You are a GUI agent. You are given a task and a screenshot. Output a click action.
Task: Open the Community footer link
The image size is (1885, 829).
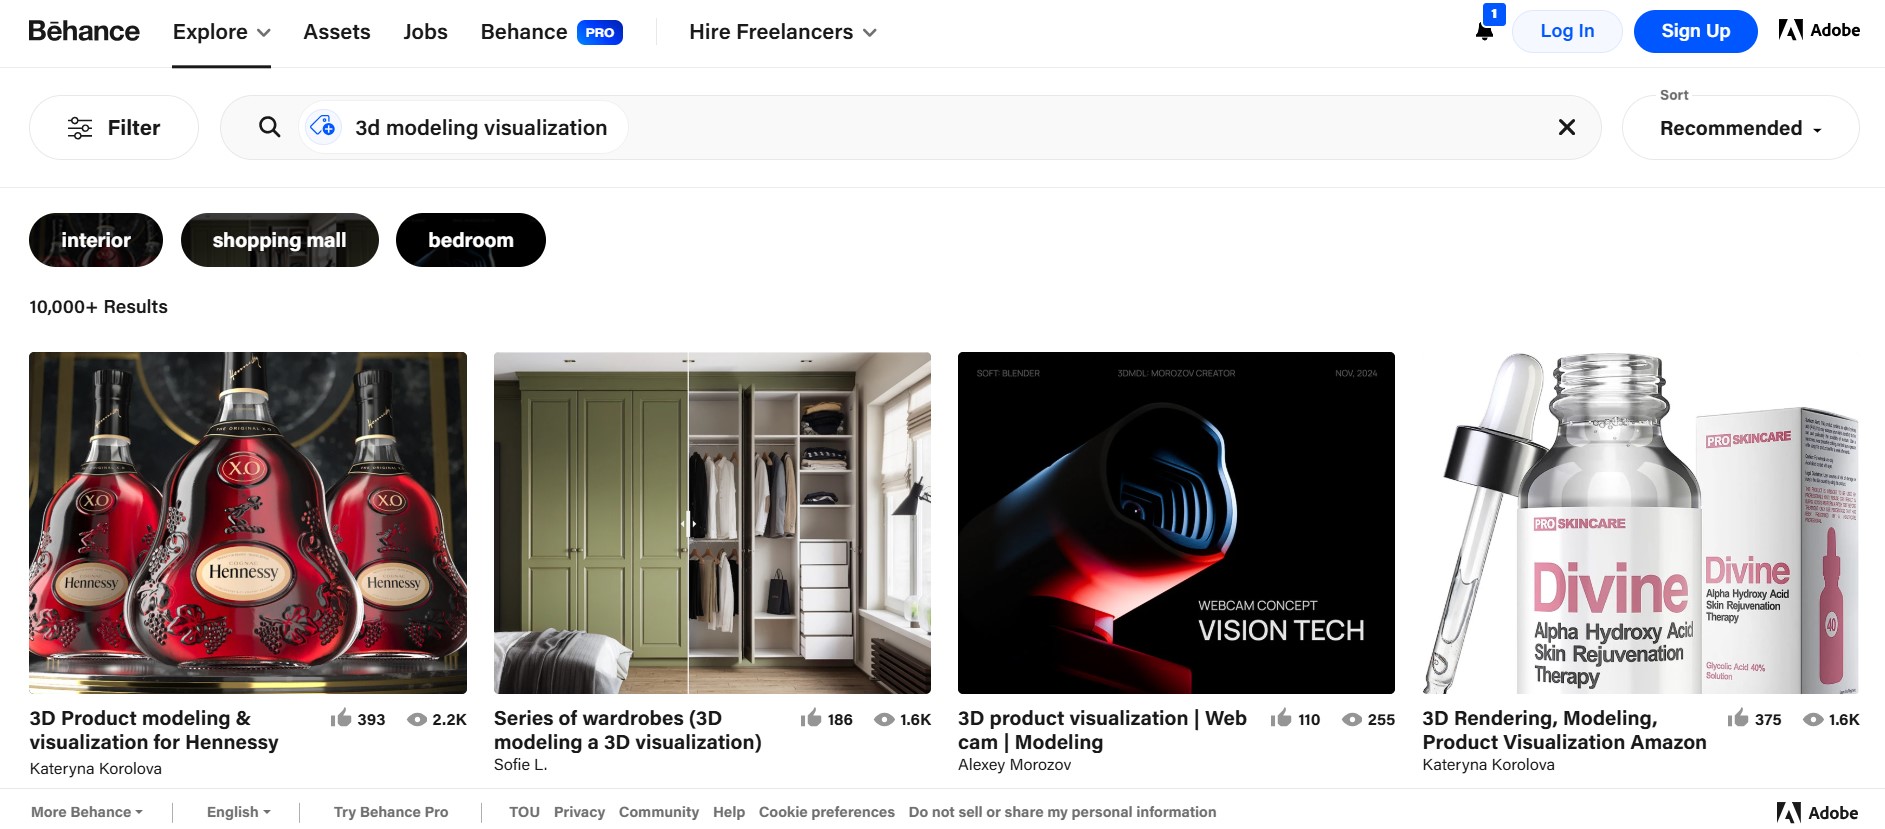(659, 812)
